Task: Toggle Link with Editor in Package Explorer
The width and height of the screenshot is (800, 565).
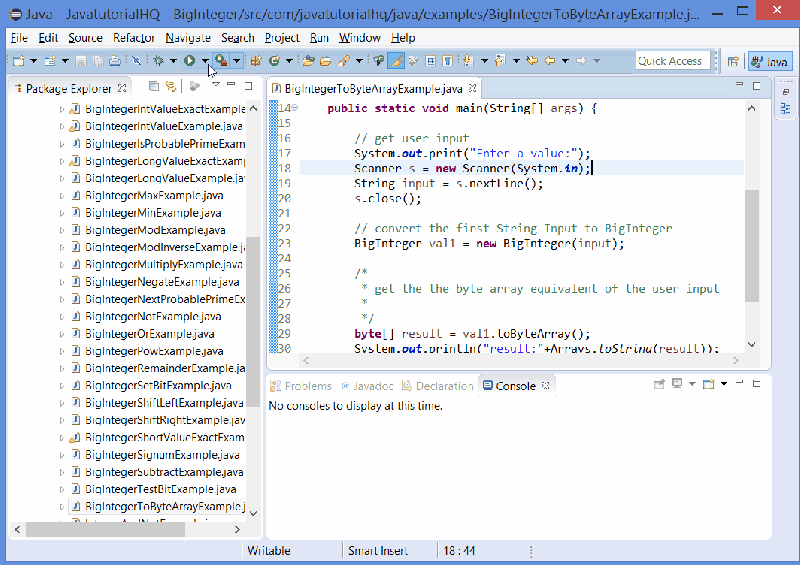Action: pyautogui.click(x=171, y=86)
